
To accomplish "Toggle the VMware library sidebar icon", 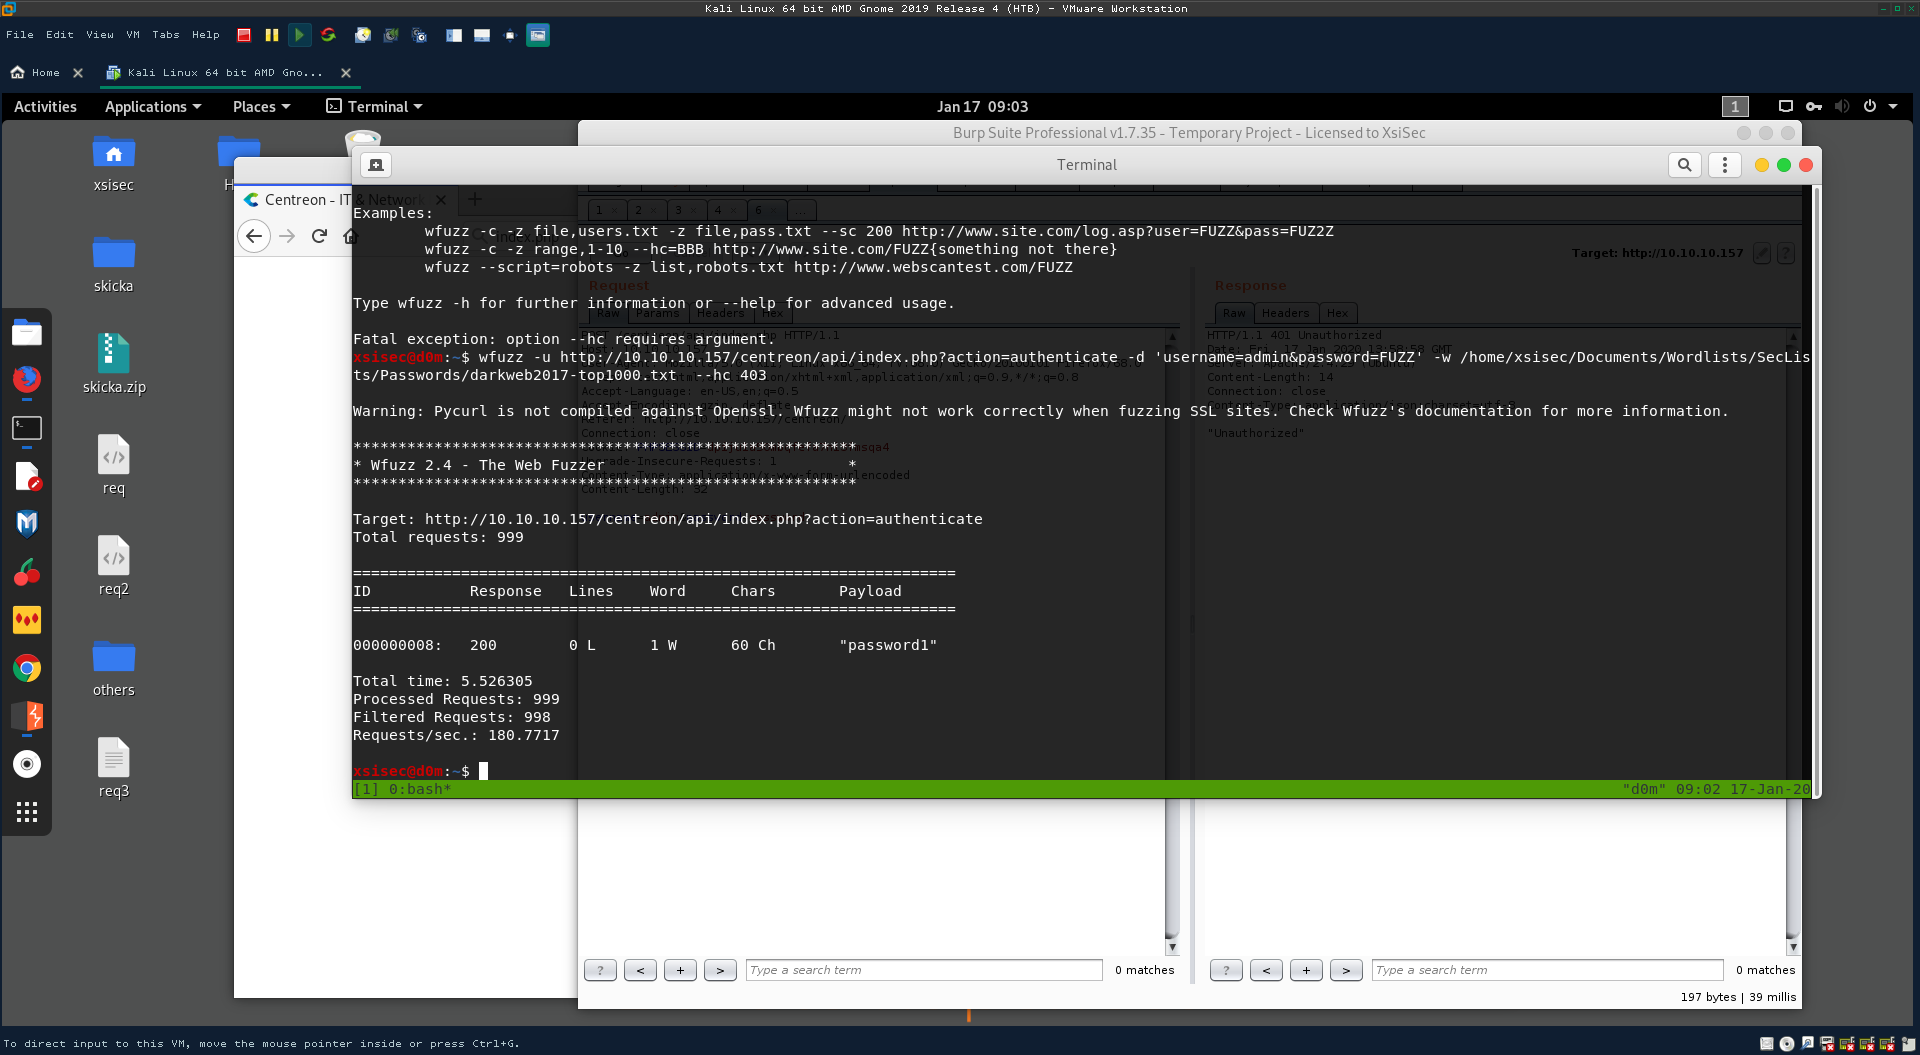I will point(454,35).
